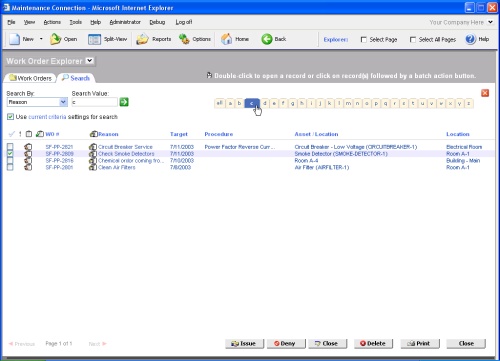The width and height of the screenshot is (500, 361).
Task: Enable the Select All Pages checkbox
Action: click(x=413, y=40)
